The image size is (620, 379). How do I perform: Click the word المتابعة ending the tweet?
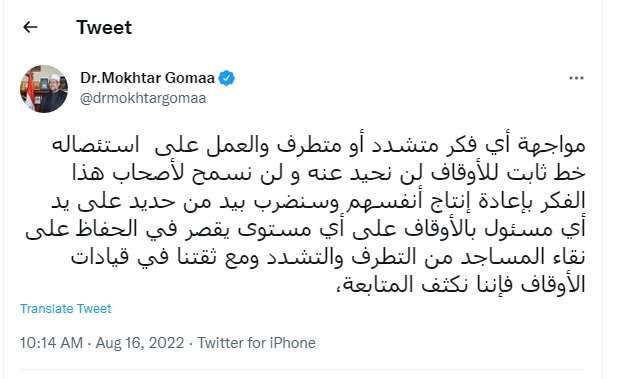tap(374, 285)
